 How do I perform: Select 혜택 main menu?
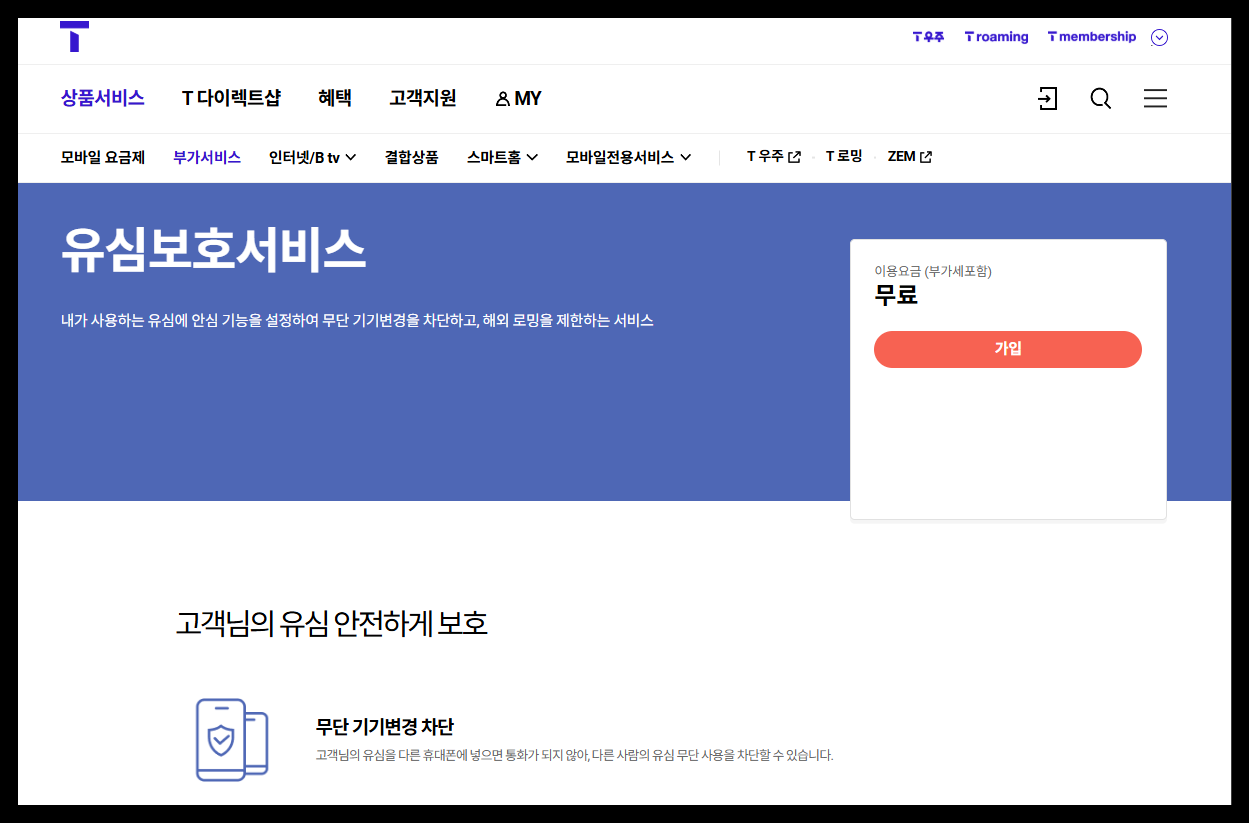coord(335,98)
